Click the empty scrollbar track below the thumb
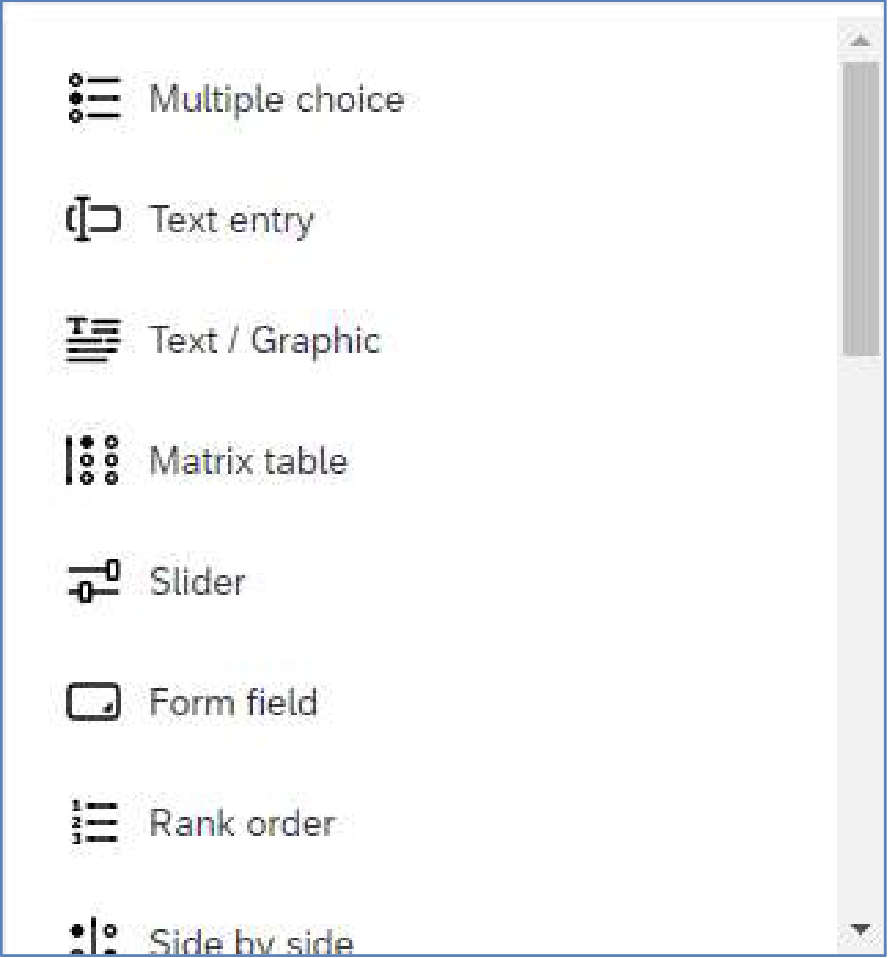This screenshot has height=958, width=892. pyautogui.click(x=860, y=635)
